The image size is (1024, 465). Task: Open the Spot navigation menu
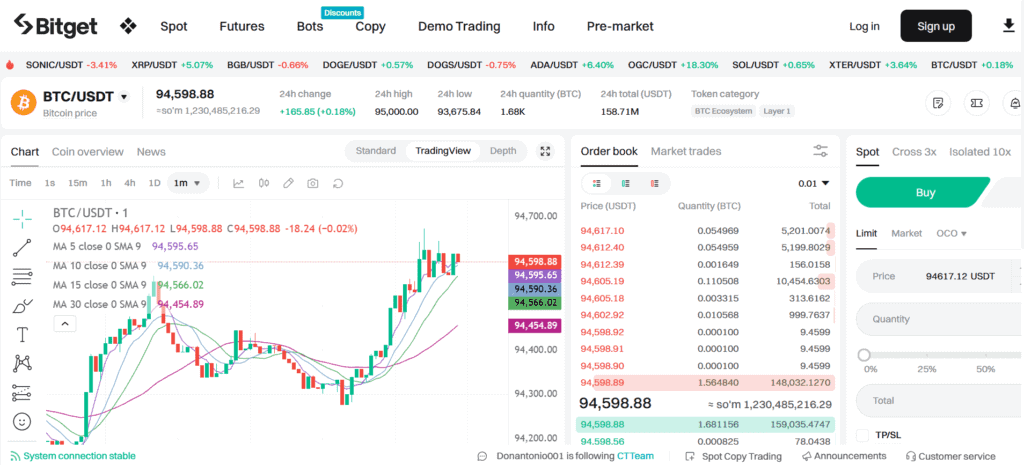click(x=174, y=27)
